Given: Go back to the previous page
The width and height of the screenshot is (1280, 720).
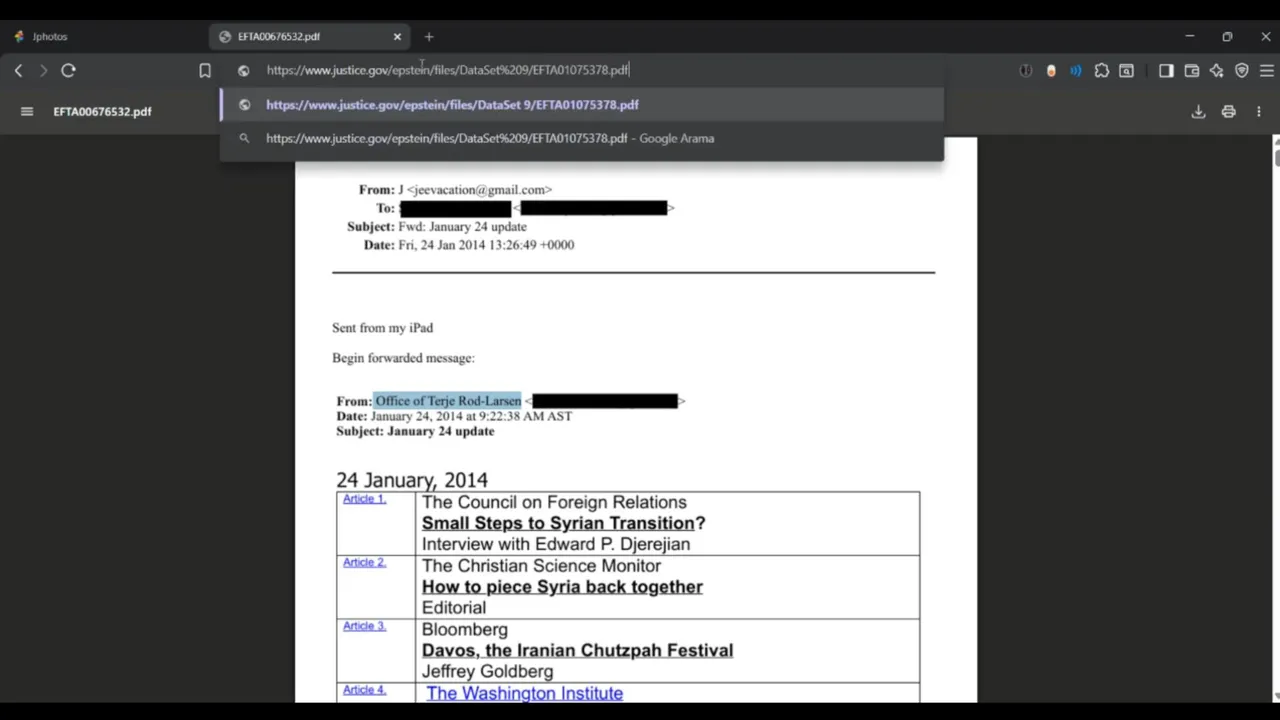Looking at the screenshot, I should point(18,70).
